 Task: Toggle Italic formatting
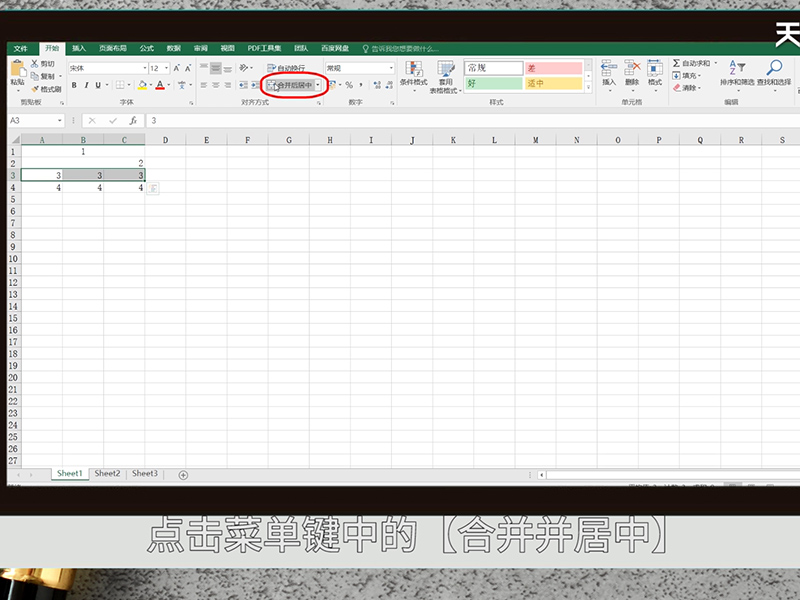click(86, 85)
